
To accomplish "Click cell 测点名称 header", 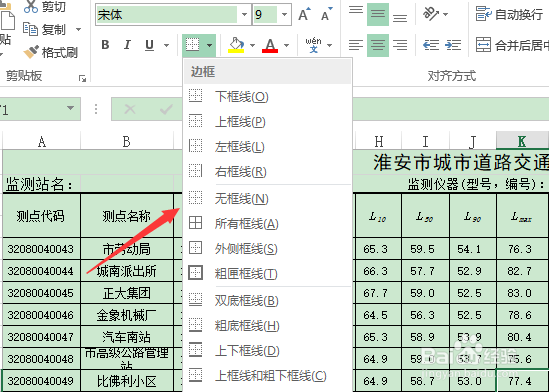I will click(127, 216).
